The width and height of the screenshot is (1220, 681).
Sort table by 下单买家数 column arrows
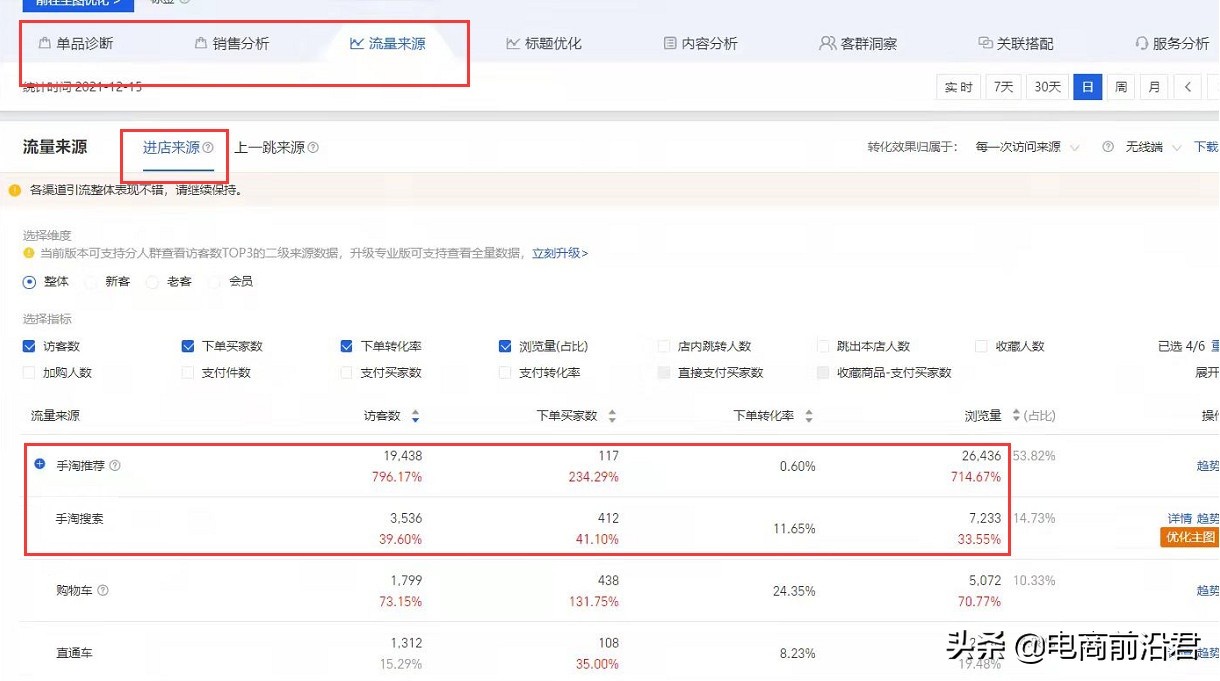click(612, 416)
